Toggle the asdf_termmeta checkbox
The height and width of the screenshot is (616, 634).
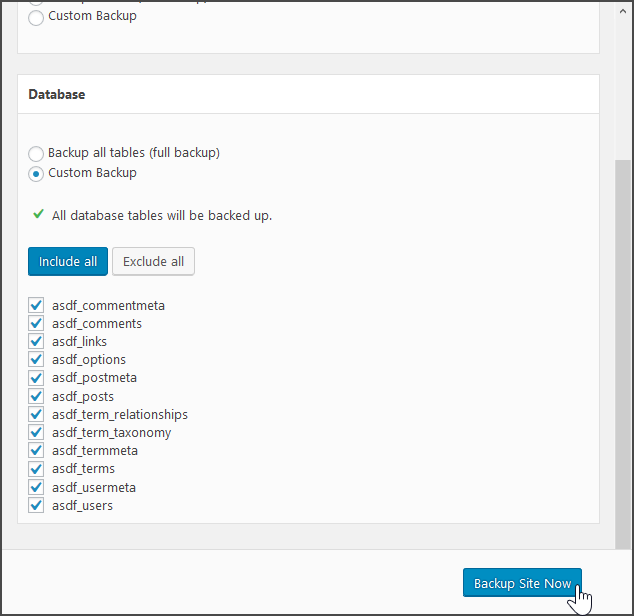coord(36,450)
